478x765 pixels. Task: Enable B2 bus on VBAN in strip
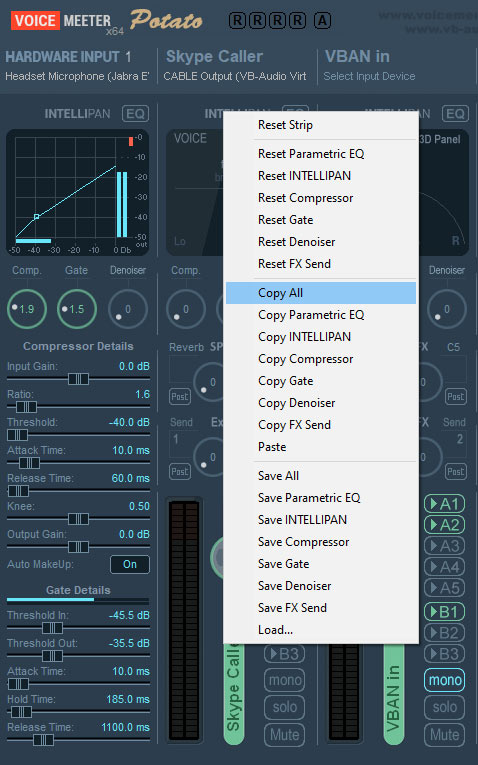[445, 633]
